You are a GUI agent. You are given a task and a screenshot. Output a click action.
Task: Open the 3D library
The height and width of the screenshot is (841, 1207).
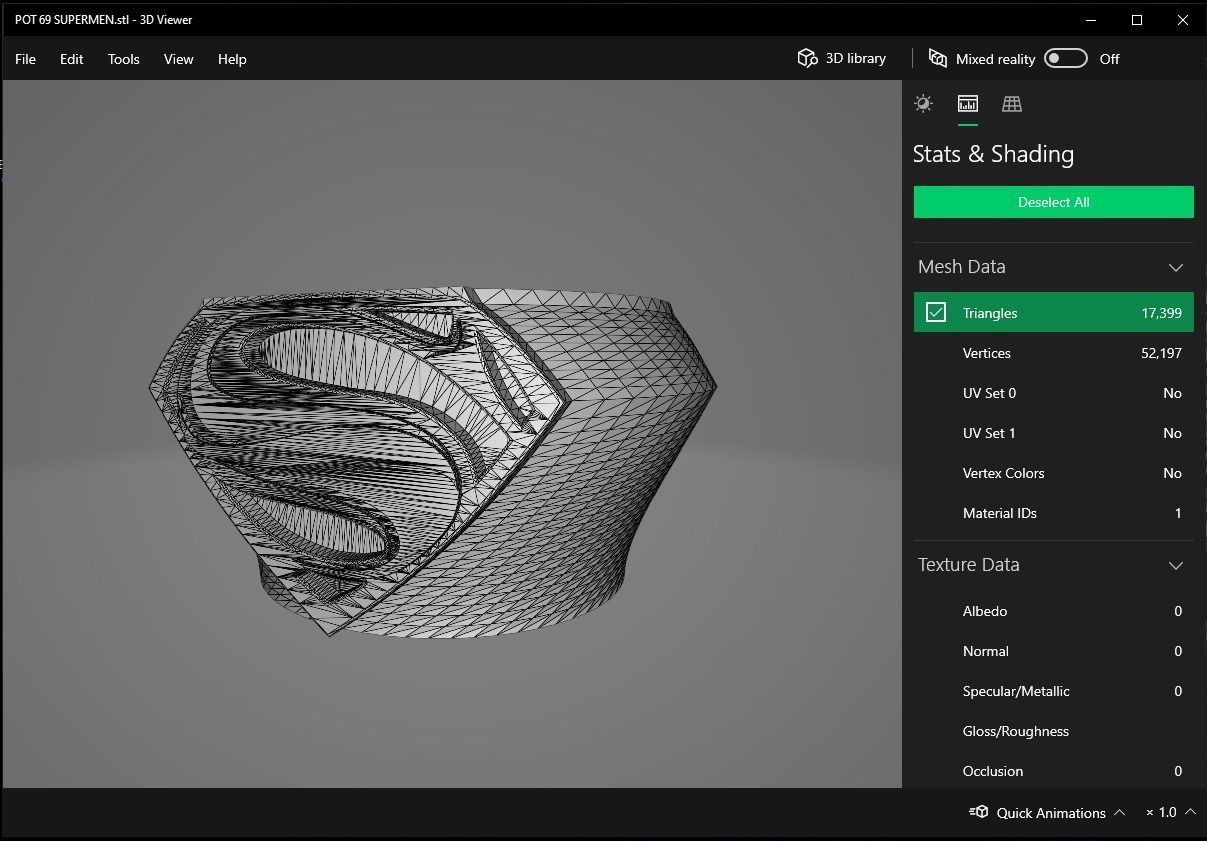click(842, 58)
